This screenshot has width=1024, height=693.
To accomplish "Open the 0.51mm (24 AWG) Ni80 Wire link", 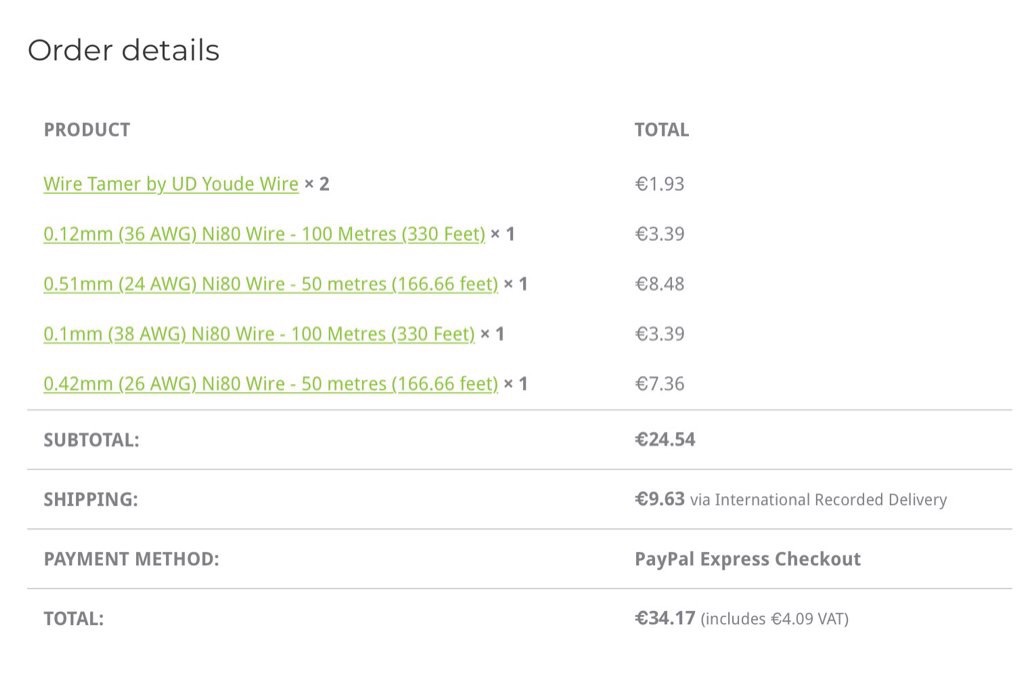I will click(x=270, y=284).
